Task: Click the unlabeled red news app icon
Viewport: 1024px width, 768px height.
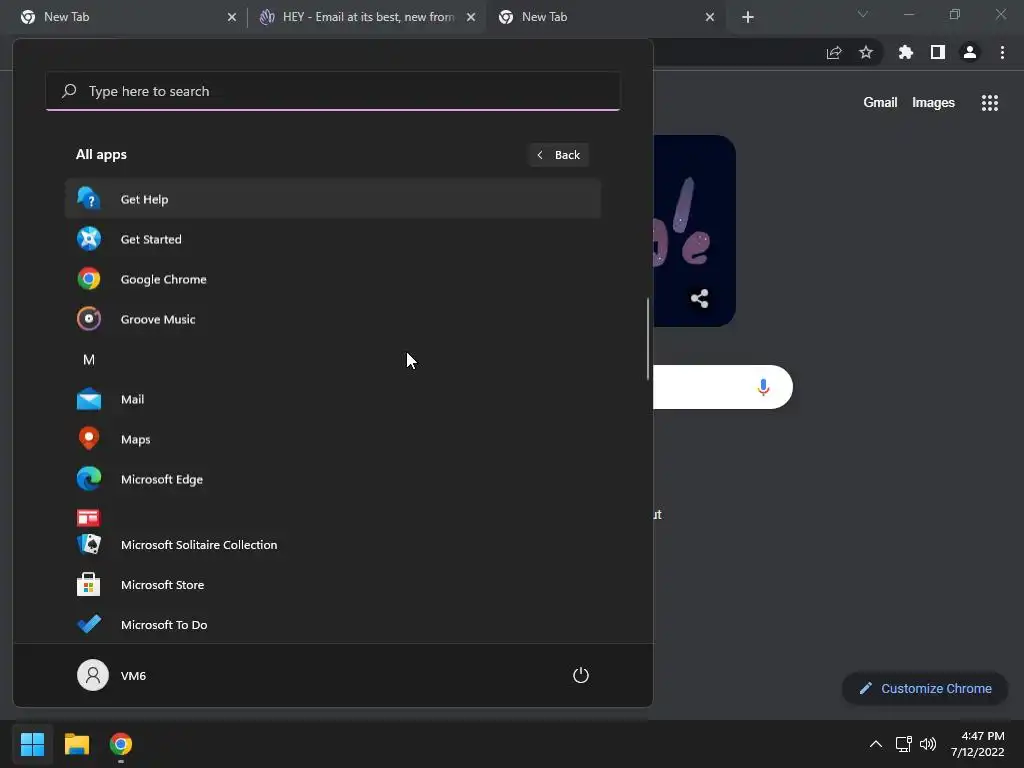Action: [x=88, y=518]
